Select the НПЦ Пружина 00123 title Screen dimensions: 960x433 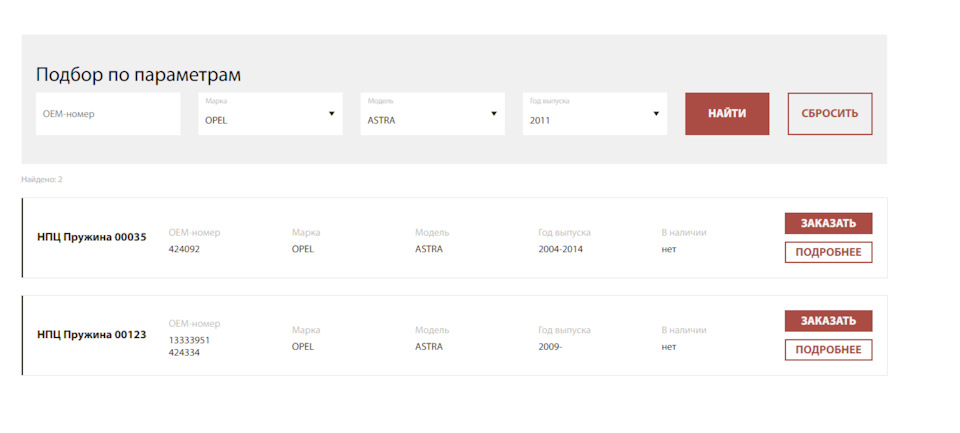(x=92, y=335)
